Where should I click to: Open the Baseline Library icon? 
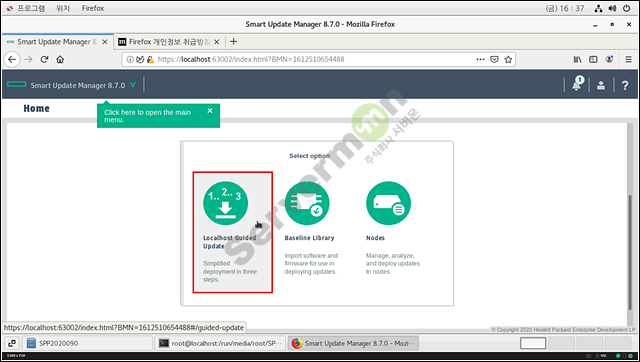click(x=307, y=203)
